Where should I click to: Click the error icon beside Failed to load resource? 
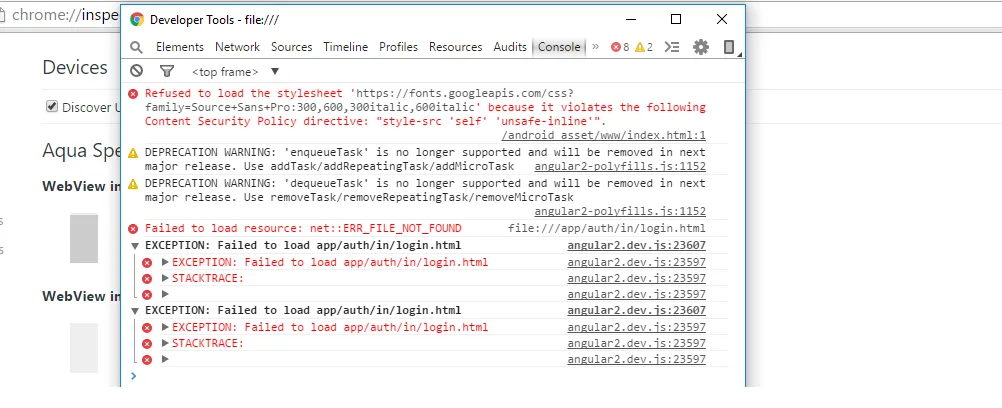tap(133, 228)
